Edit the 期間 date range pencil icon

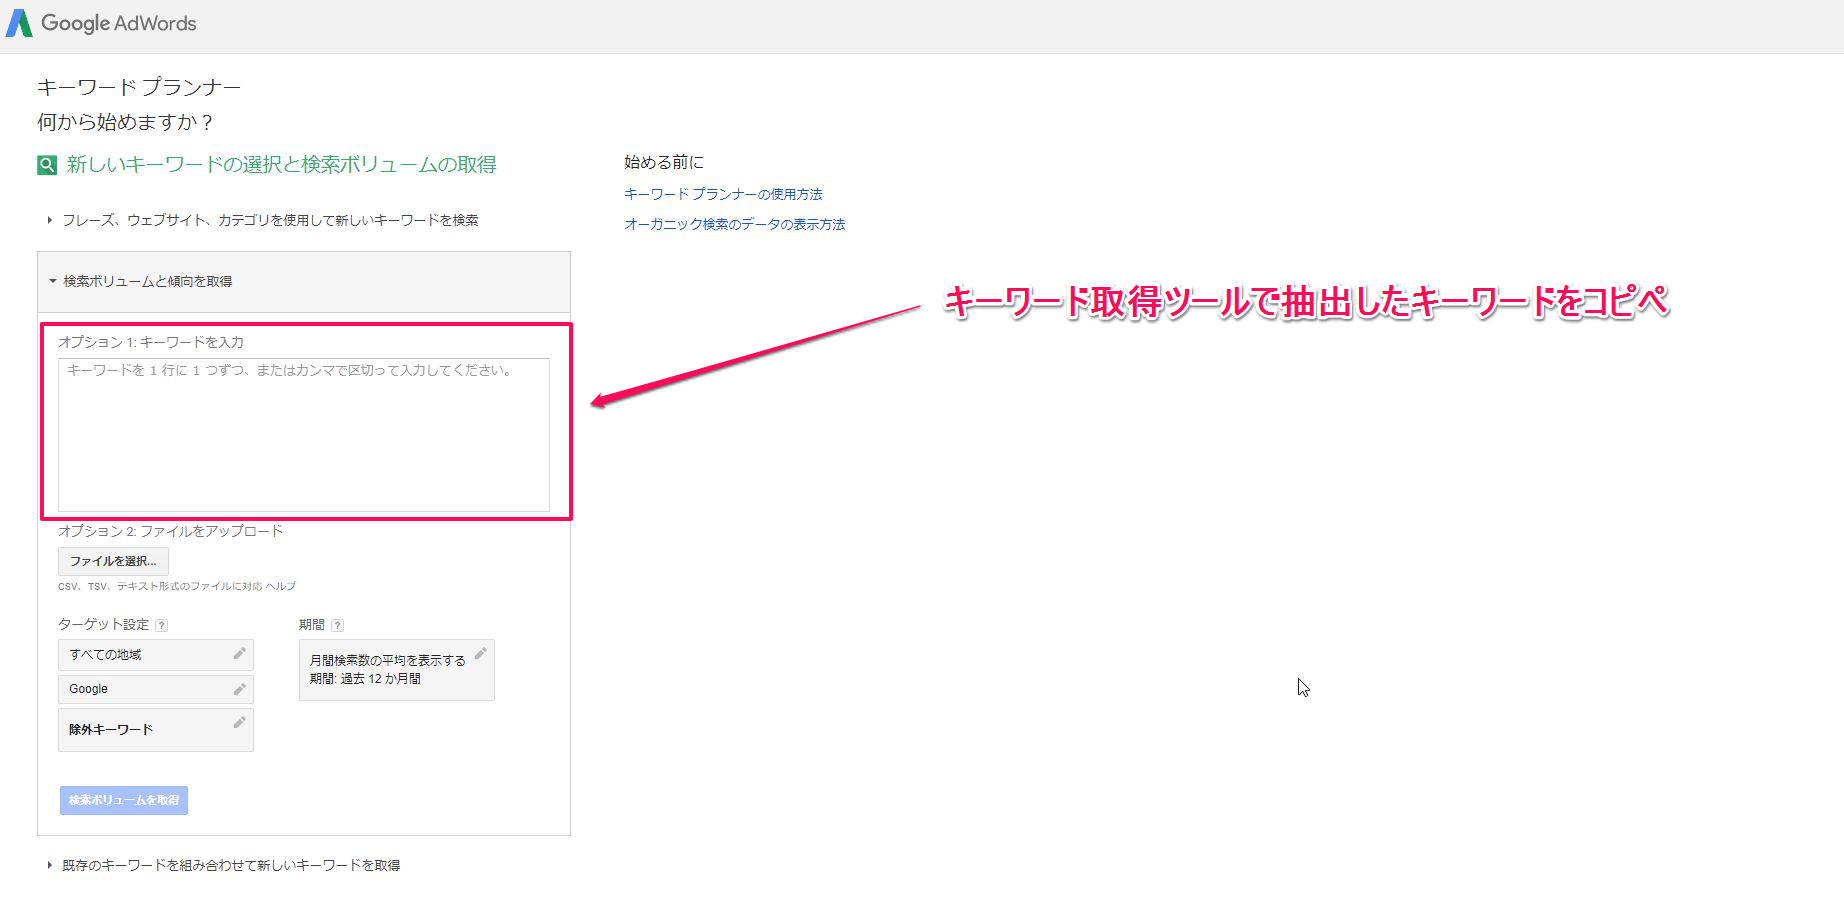coord(480,653)
